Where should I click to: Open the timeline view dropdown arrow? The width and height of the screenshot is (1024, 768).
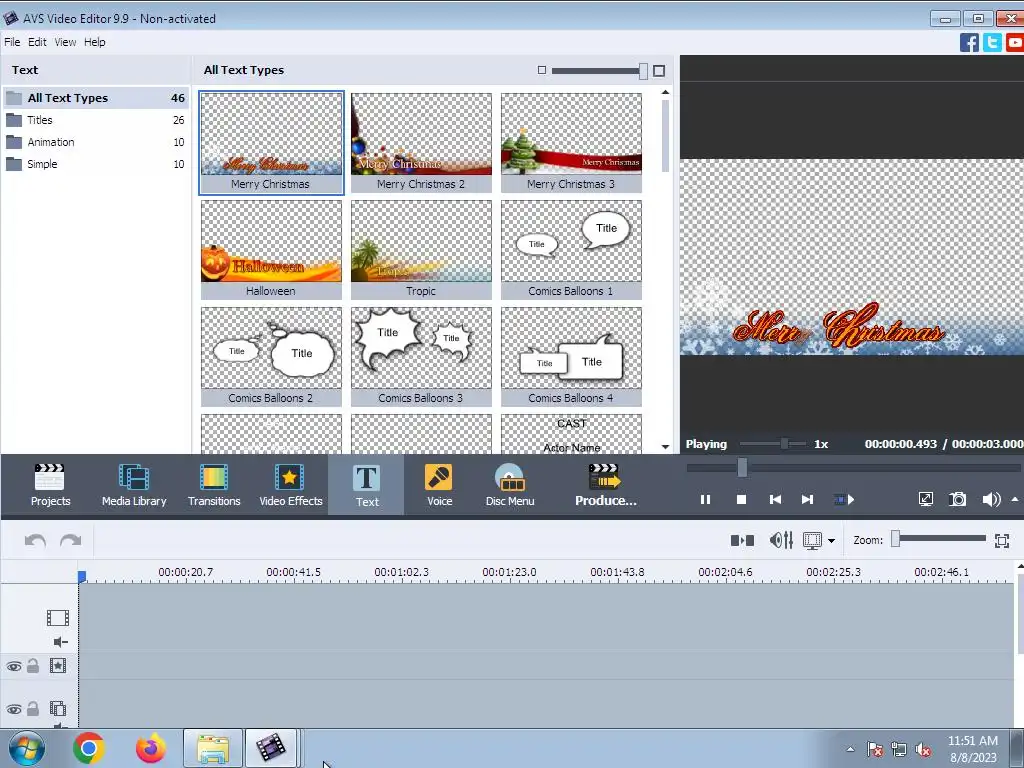click(831, 541)
